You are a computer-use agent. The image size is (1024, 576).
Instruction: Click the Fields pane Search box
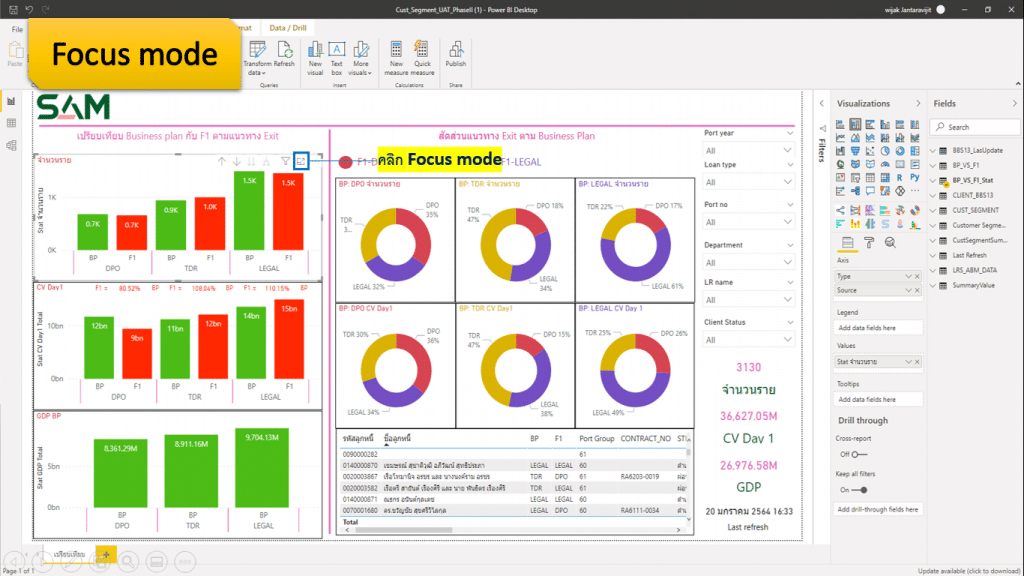tap(975, 127)
